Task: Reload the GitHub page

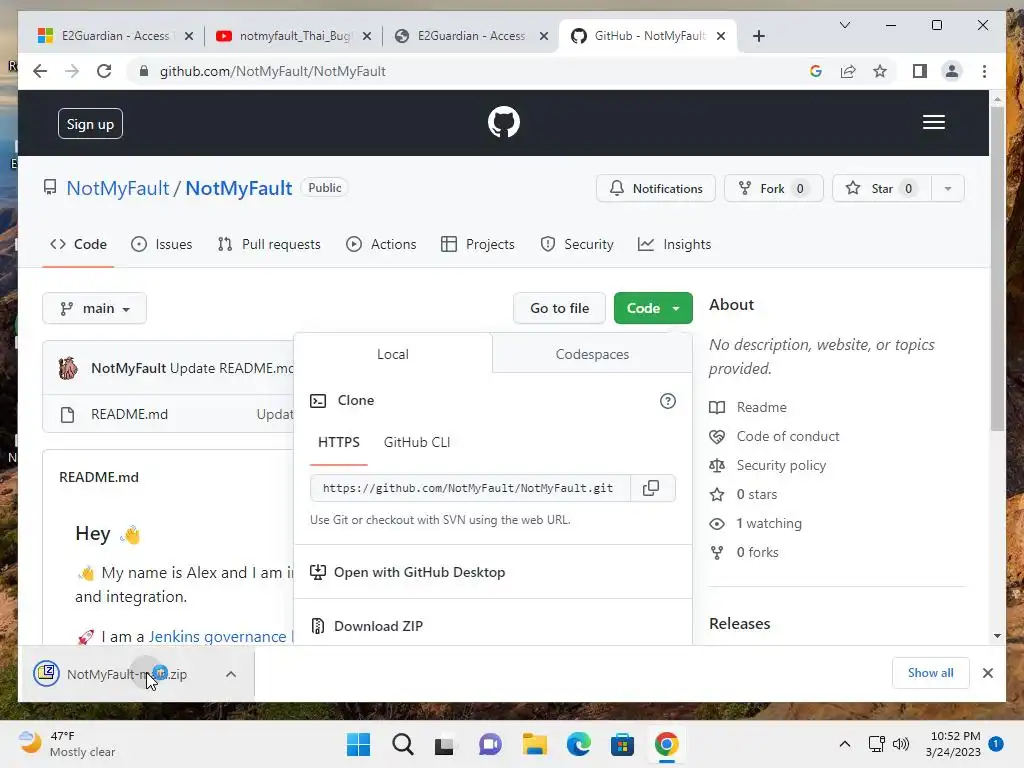Action: tap(104, 71)
